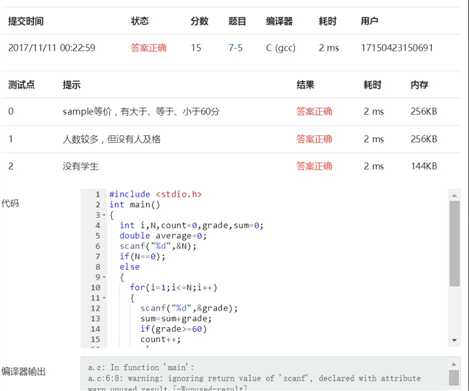Click the red 答案正确 status in the submission row

point(148,48)
